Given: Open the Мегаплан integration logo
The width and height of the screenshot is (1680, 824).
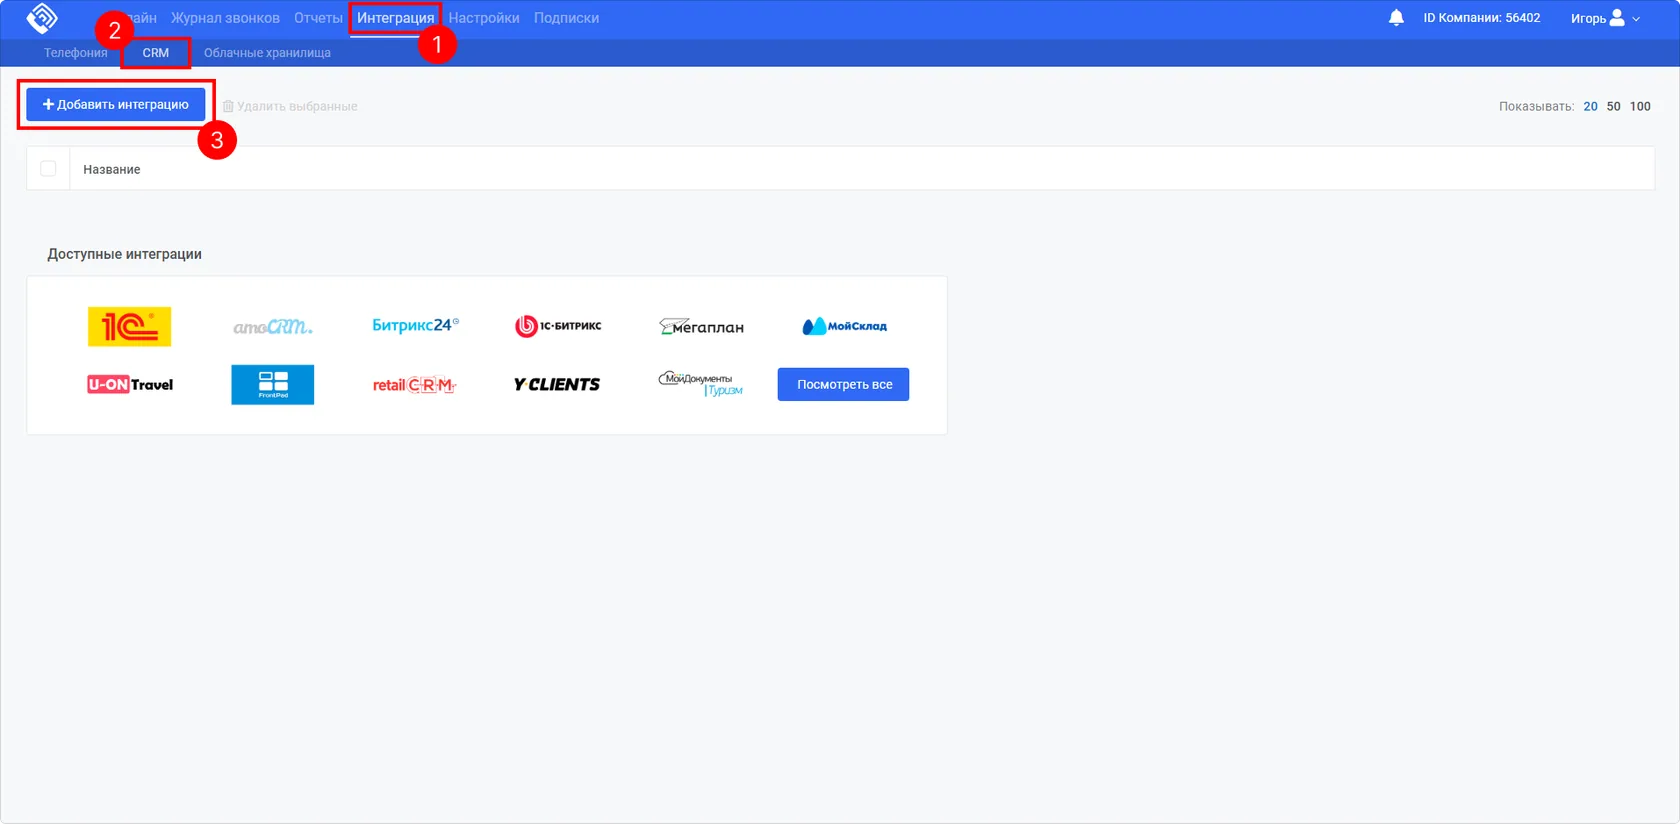Looking at the screenshot, I should 701,326.
